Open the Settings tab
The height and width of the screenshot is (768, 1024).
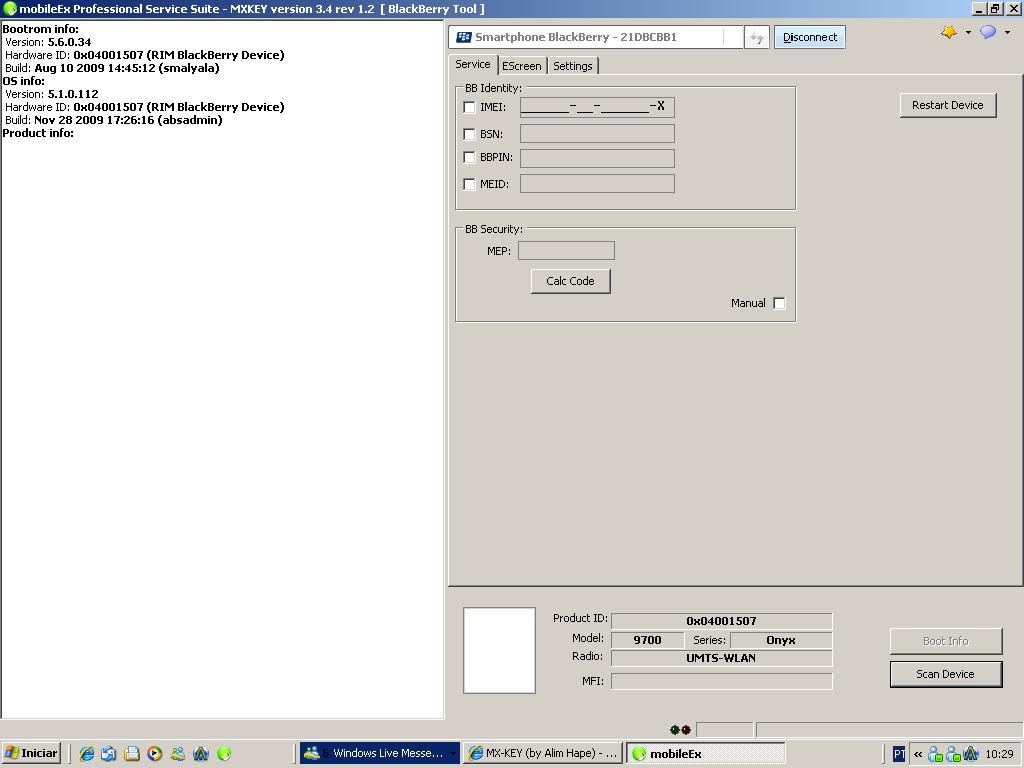tap(573, 66)
